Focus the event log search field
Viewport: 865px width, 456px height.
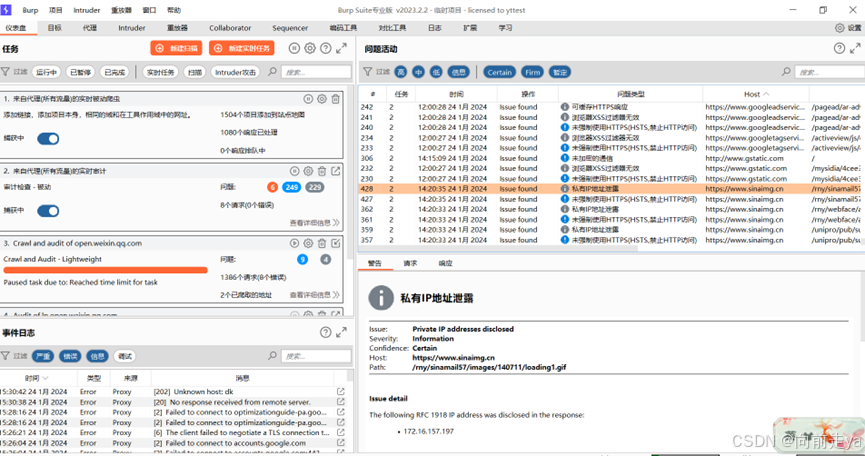[316, 356]
